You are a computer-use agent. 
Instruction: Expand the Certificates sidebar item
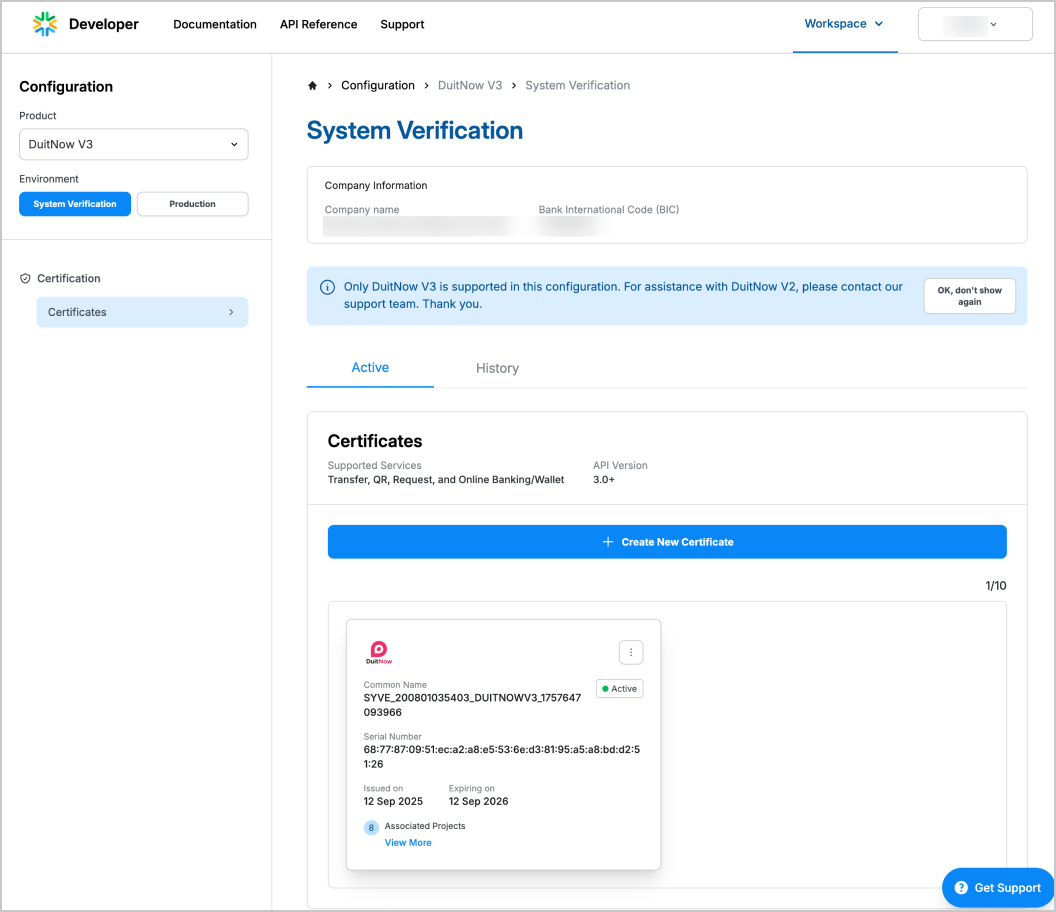tap(142, 312)
